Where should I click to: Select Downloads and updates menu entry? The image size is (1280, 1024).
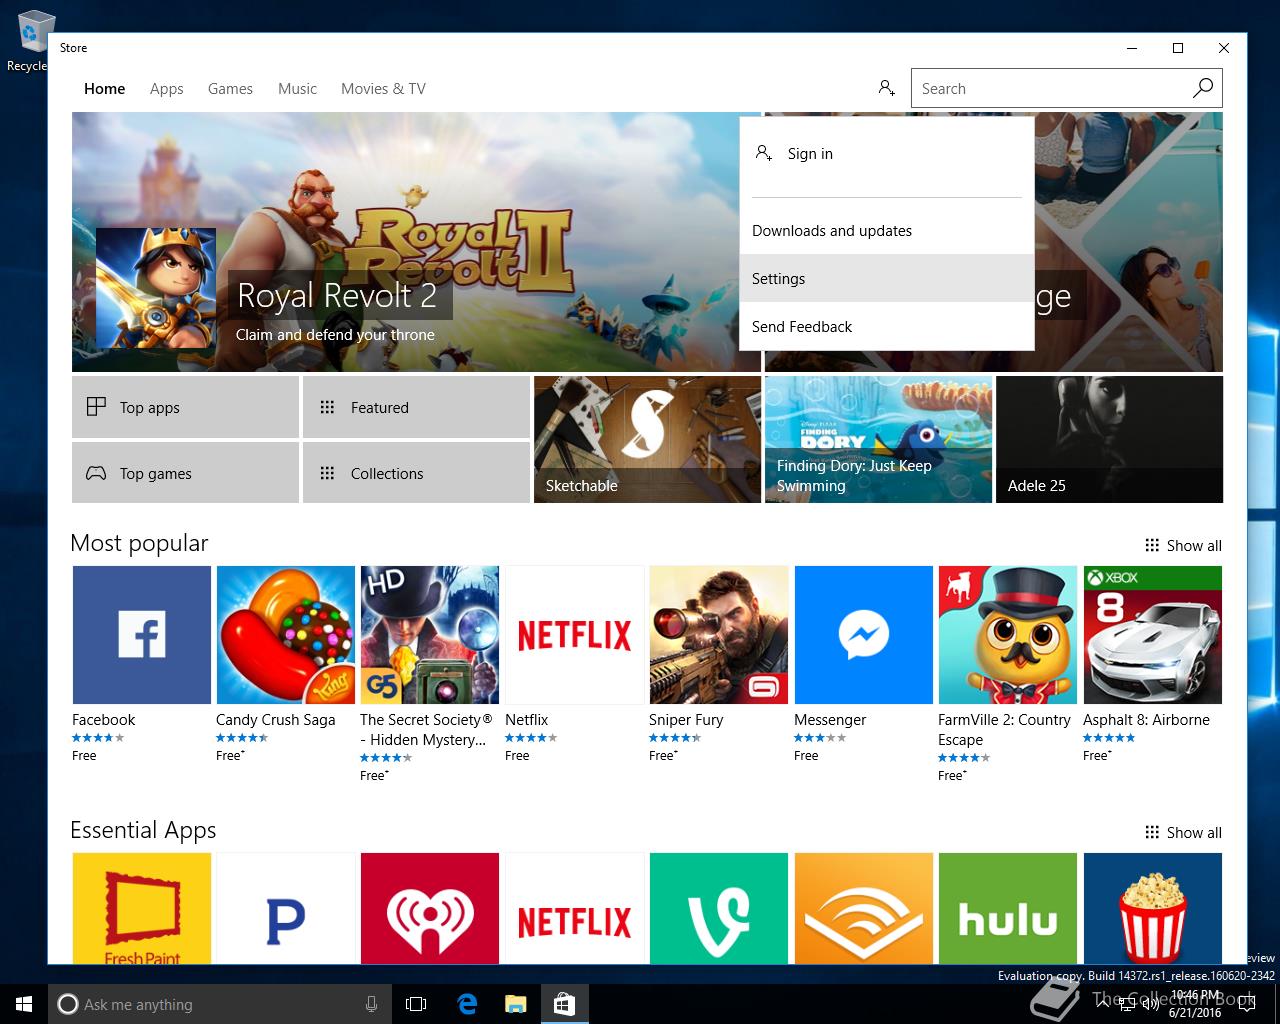(887, 231)
